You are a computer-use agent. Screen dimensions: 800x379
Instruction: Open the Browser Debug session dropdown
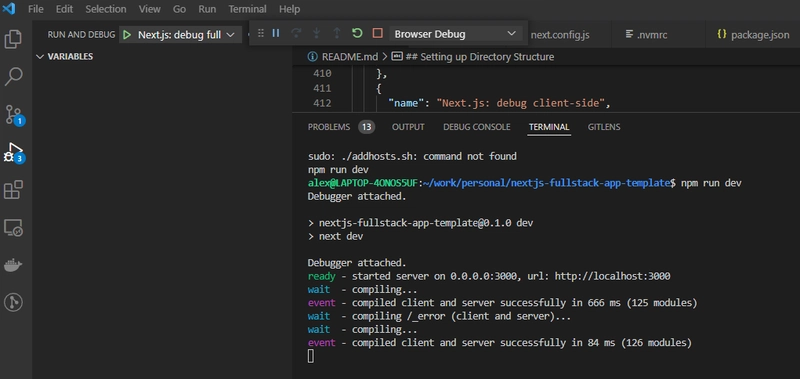point(456,34)
